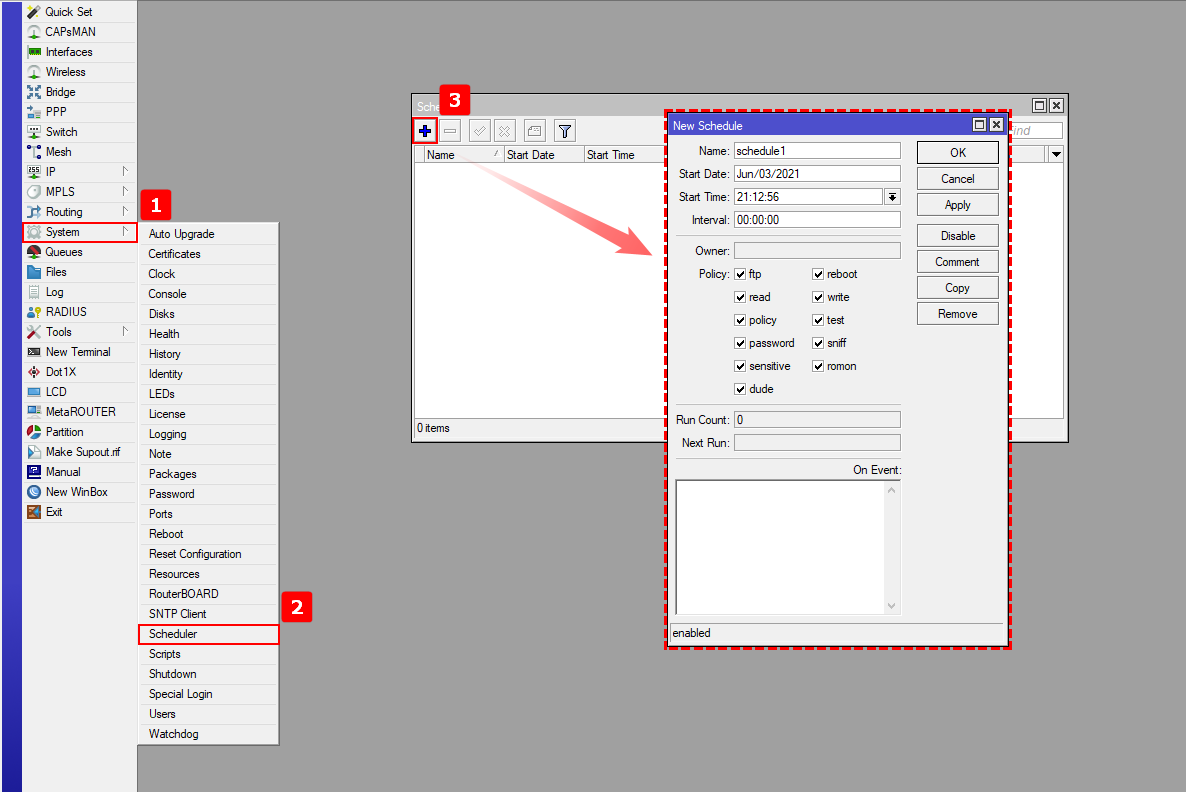Uncheck the sniff policy

tap(818, 342)
